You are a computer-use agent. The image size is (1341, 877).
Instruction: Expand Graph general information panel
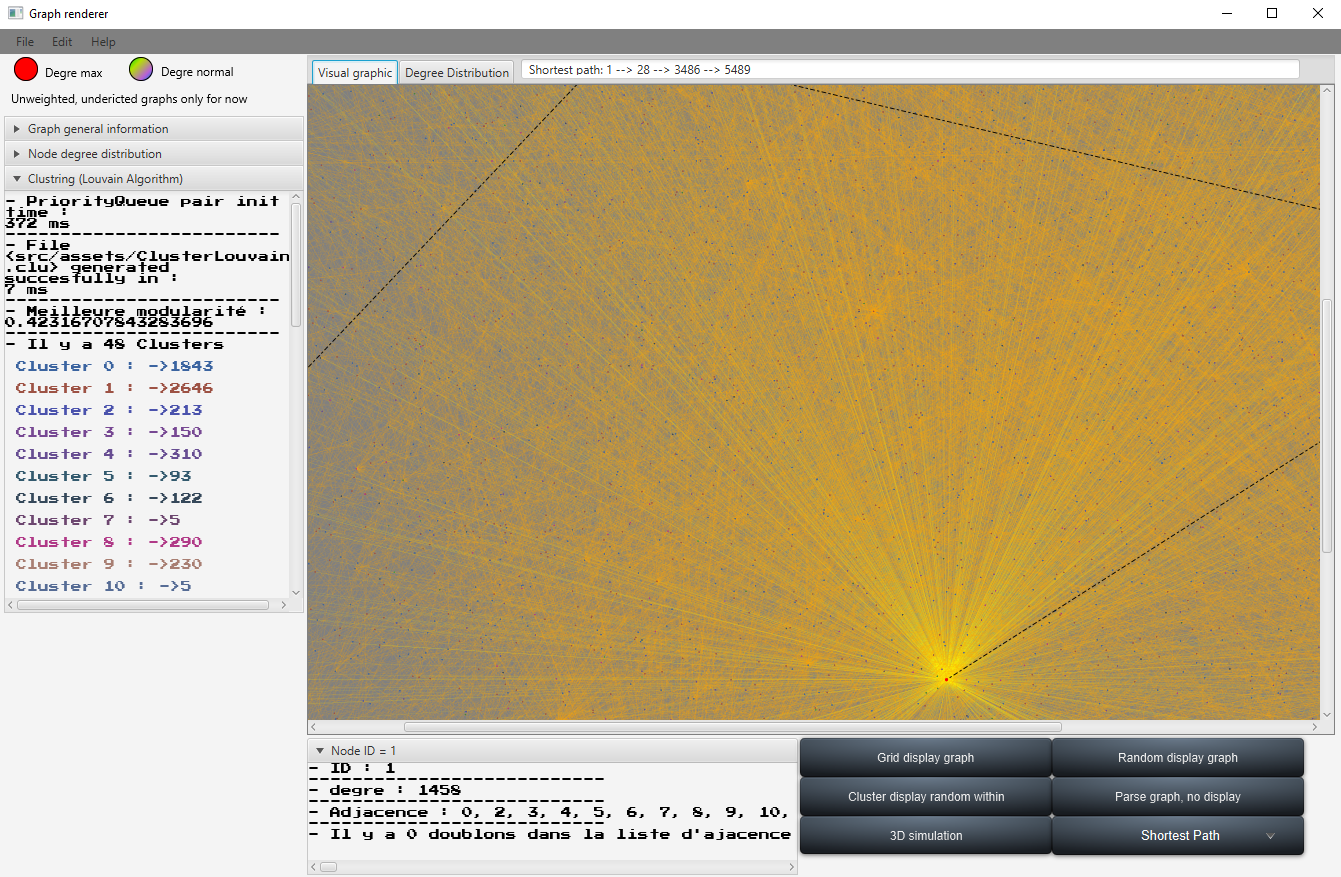coord(154,129)
